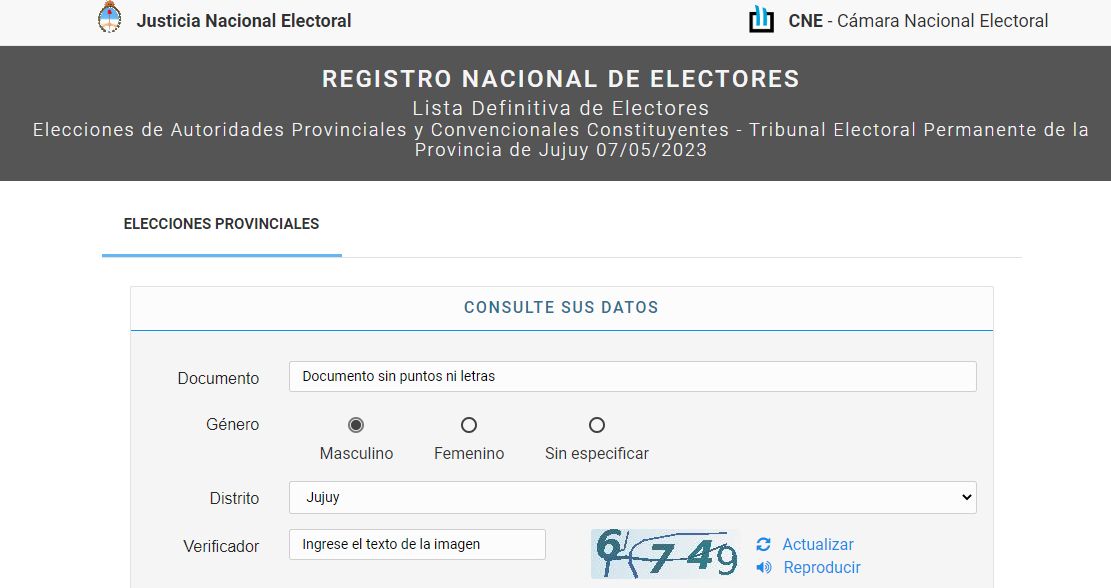Select the Masculino gender radio button
Image resolution: width=1111 pixels, height=588 pixels.
pos(356,425)
